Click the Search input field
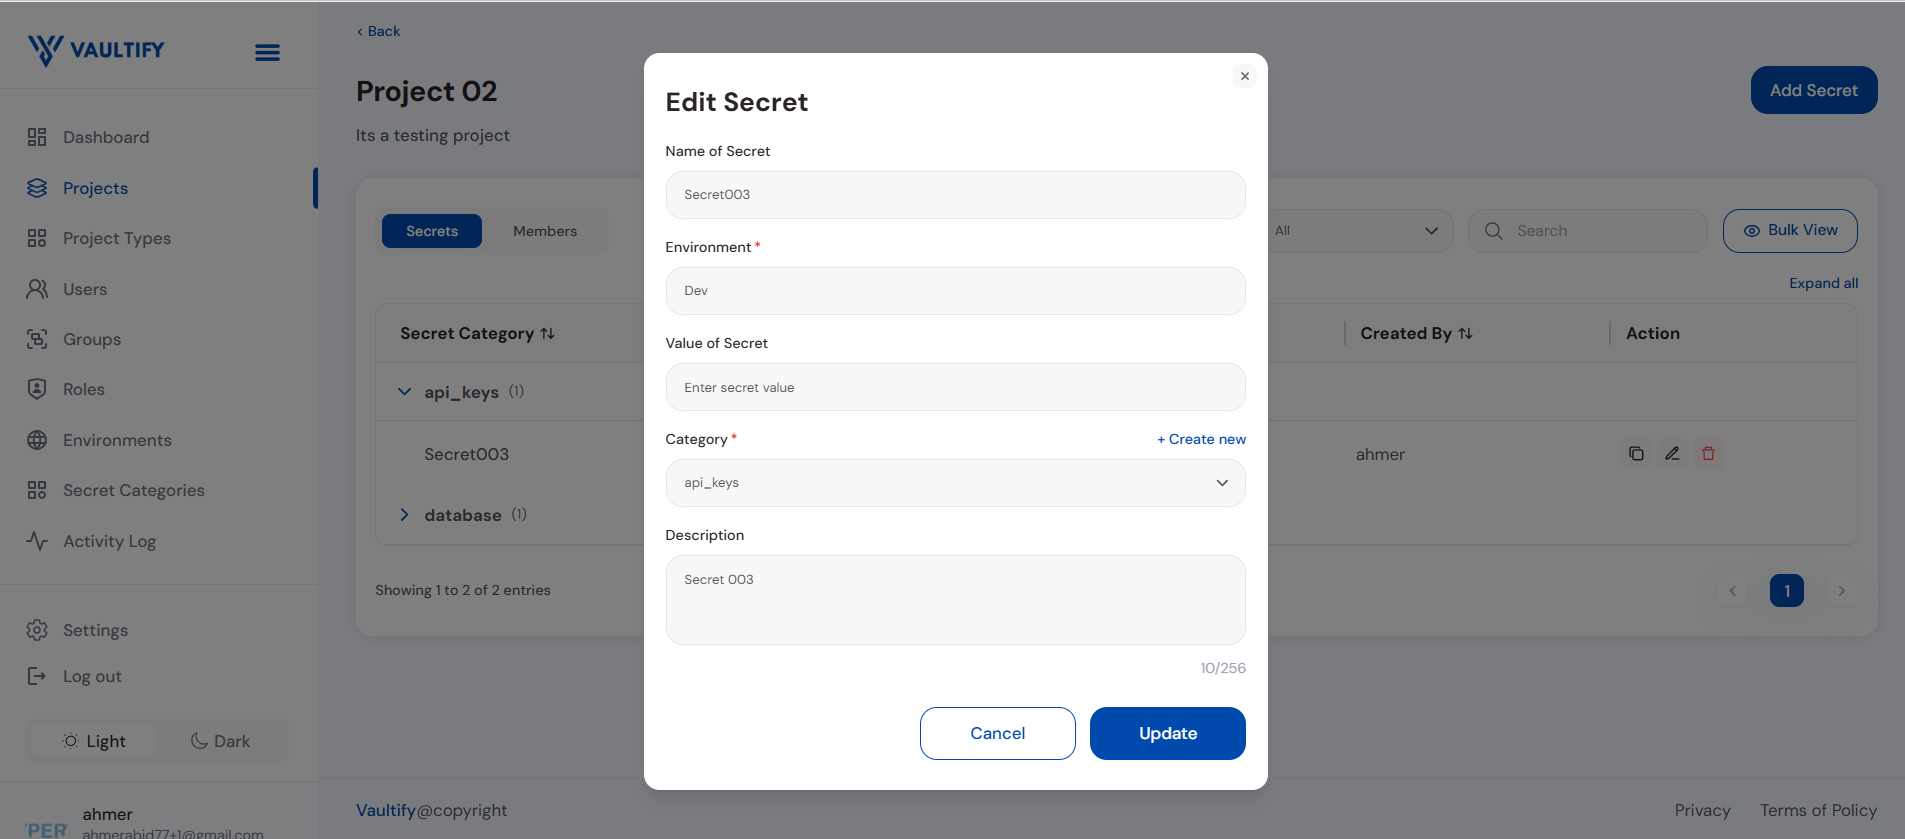 click(1587, 231)
